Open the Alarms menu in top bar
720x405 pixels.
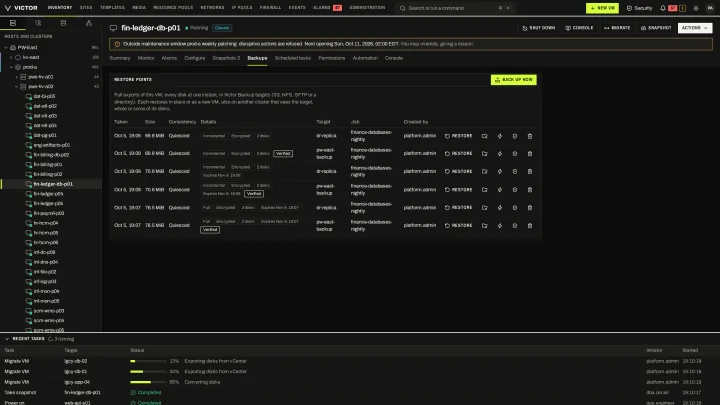[327, 8]
